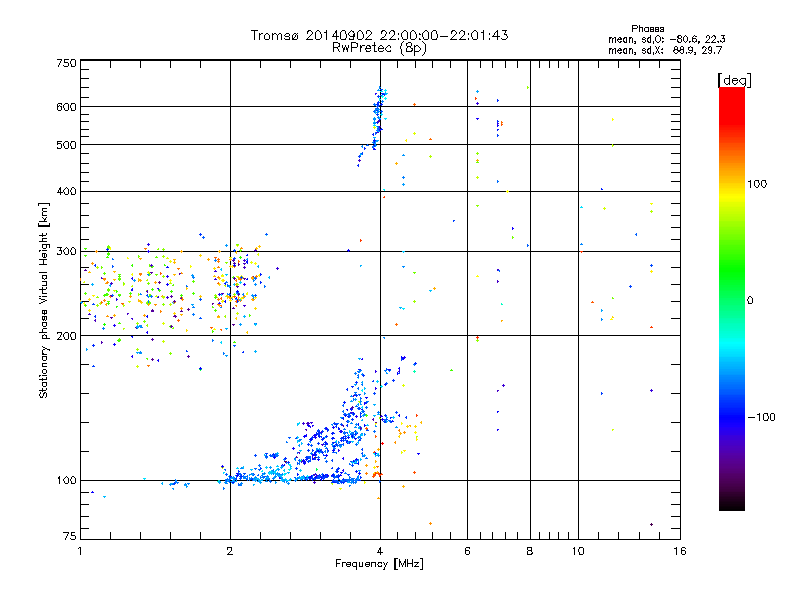This screenshot has width=800, height=600.
Task: Click x-axis tick label "16"
Action: [680, 551]
